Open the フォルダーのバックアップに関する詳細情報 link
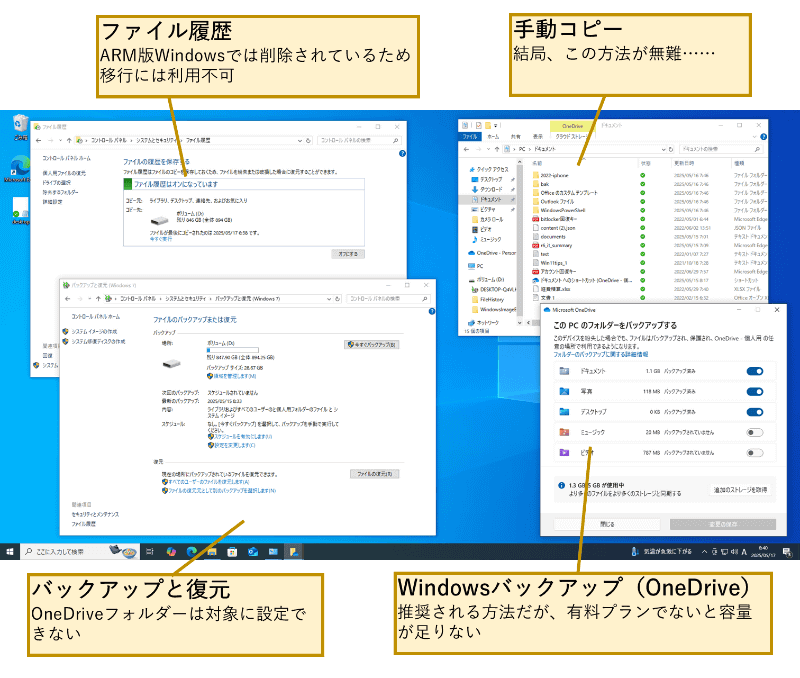The height and width of the screenshot is (678, 800). pos(601,354)
